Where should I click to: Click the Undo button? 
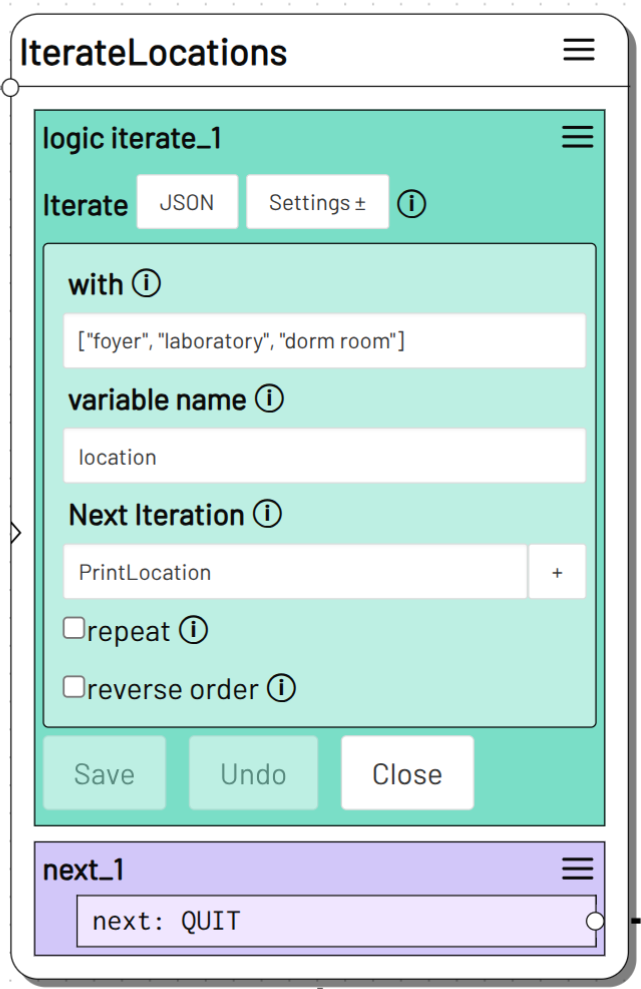point(253,774)
